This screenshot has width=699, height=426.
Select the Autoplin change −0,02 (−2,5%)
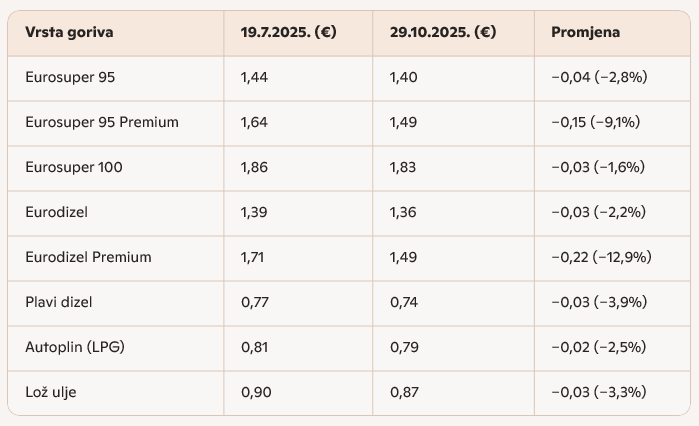597,347
